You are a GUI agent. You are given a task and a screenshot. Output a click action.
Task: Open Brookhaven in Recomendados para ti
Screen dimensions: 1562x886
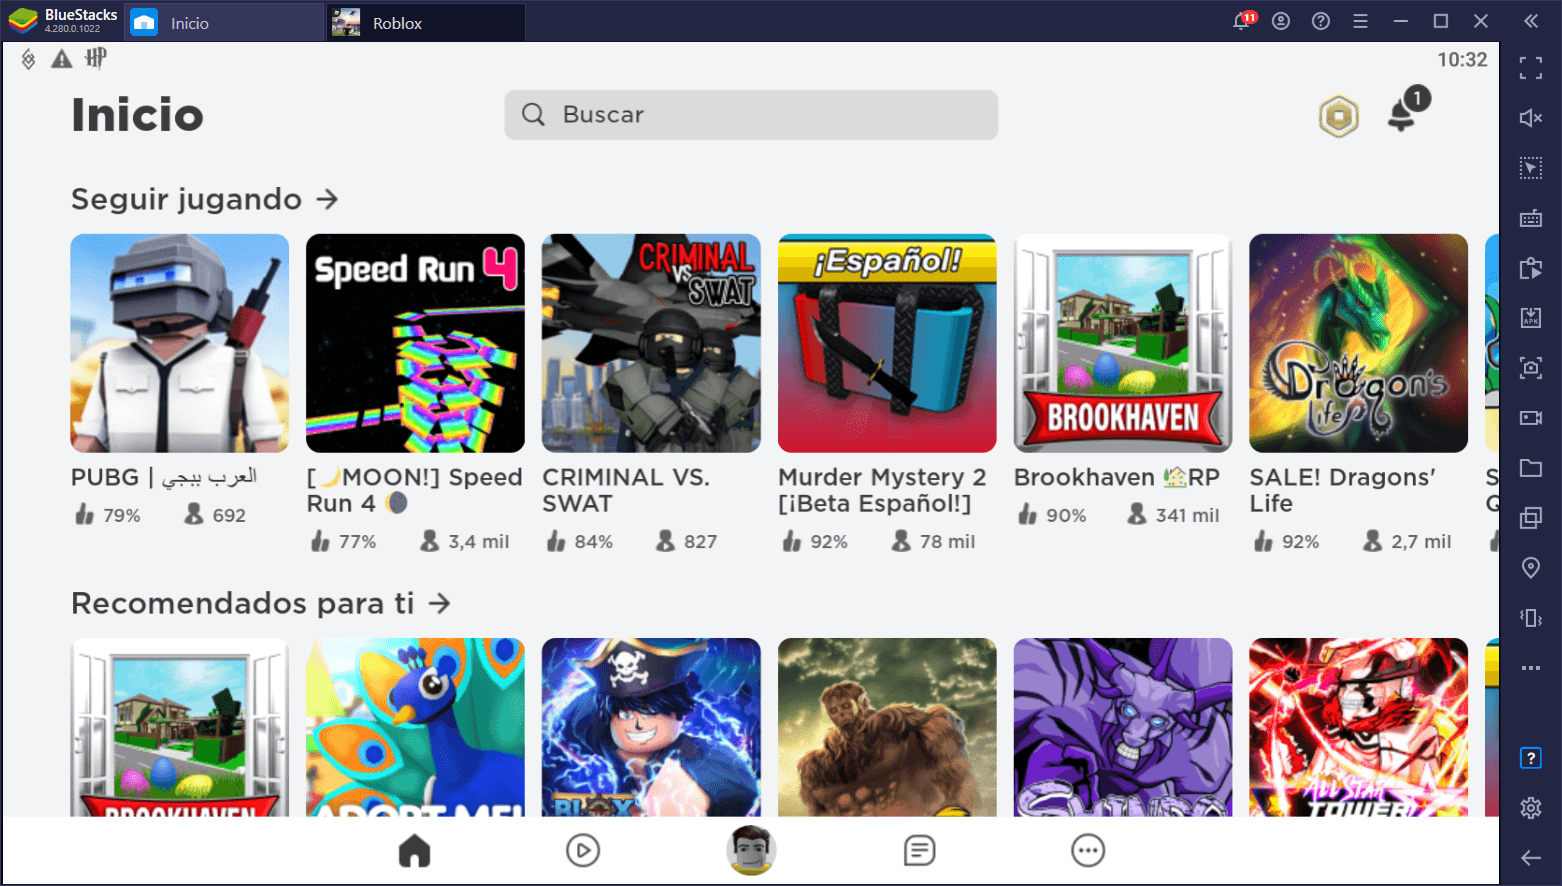click(180, 727)
